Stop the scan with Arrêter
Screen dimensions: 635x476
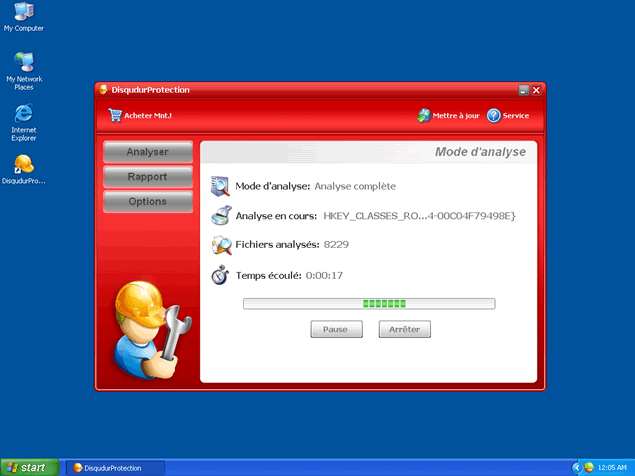point(404,329)
